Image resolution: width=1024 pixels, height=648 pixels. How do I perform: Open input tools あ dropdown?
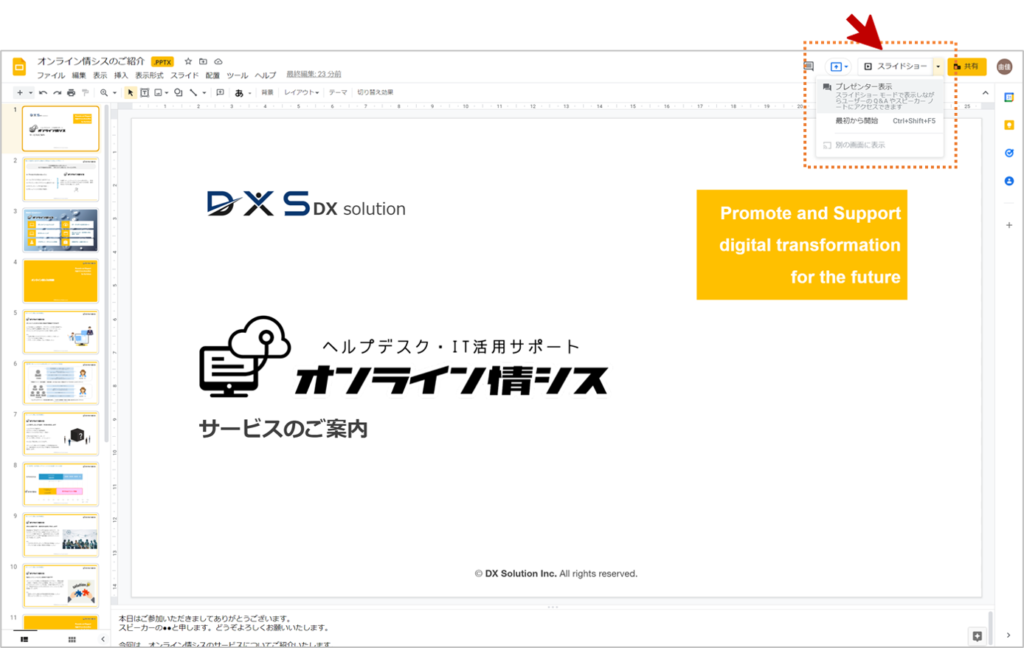pos(243,93)
